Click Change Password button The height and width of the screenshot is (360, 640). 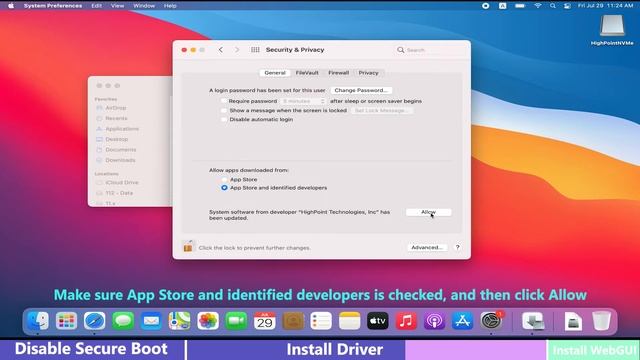point(361,90)
